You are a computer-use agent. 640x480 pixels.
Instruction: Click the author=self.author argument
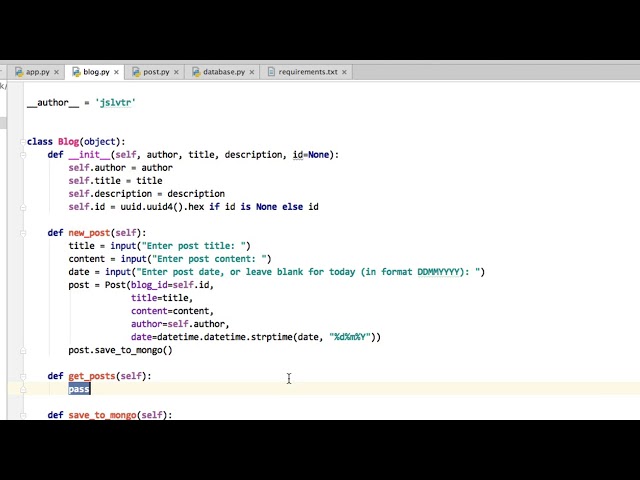(x=179, y=324)
